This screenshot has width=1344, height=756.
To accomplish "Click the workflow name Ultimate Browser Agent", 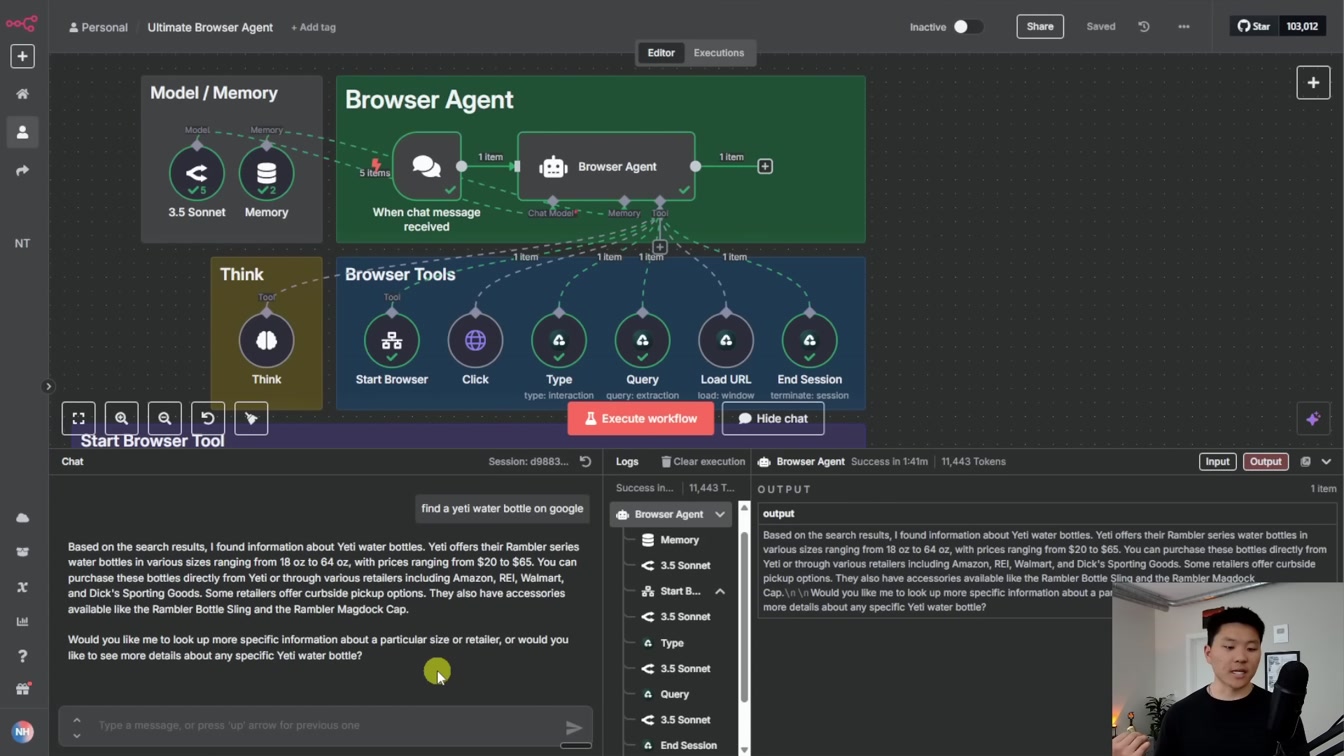I will click(210, 27).
